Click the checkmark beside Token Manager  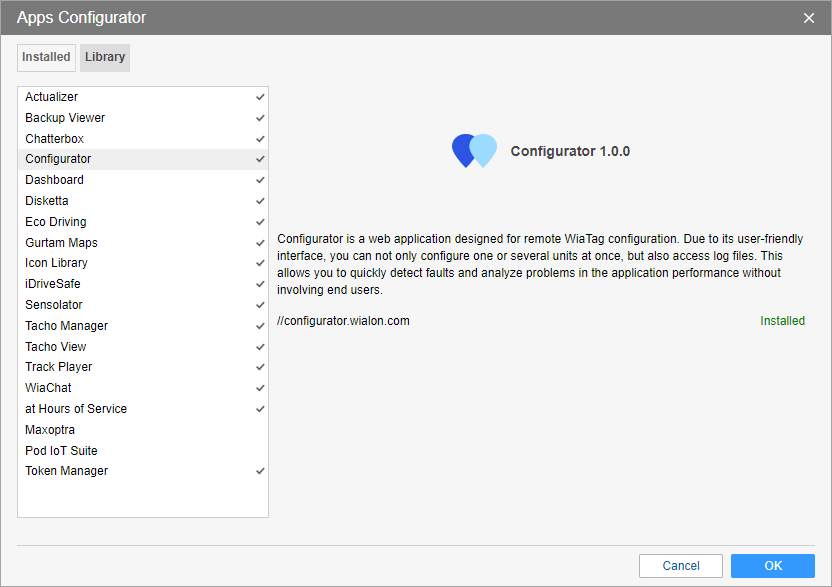[x=260, y=471]
